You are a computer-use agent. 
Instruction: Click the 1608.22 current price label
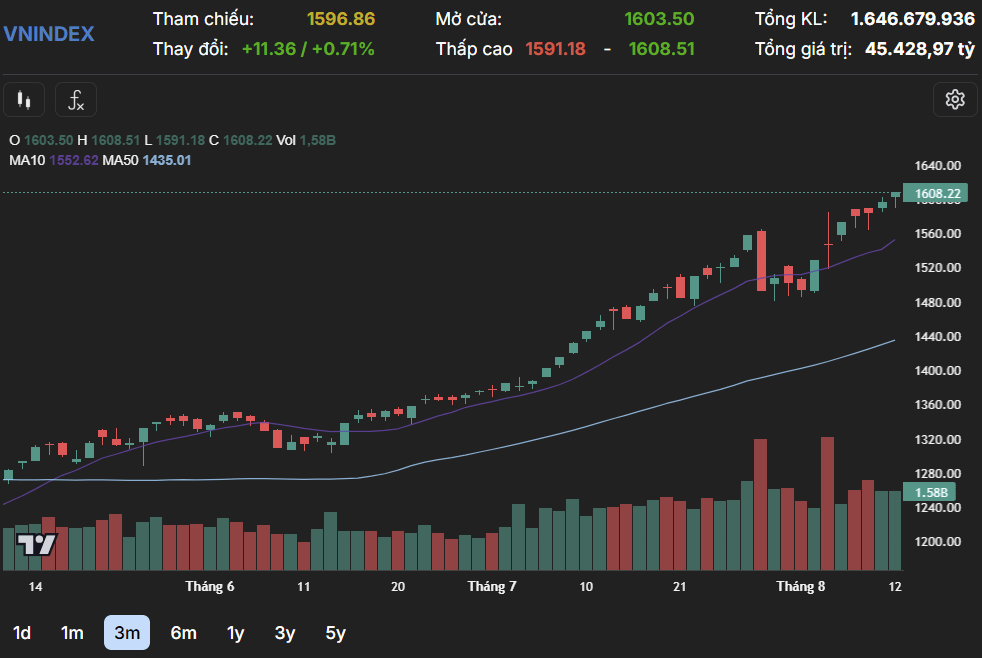(936, 193)
